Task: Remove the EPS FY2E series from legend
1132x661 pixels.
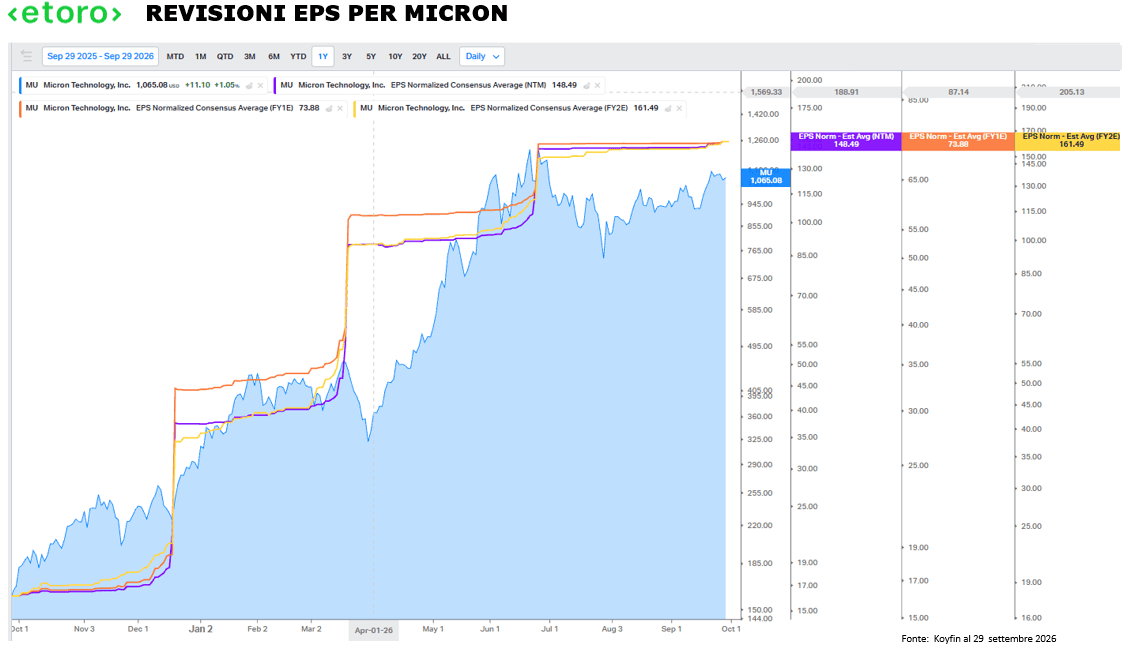Action: pos(679,109)
